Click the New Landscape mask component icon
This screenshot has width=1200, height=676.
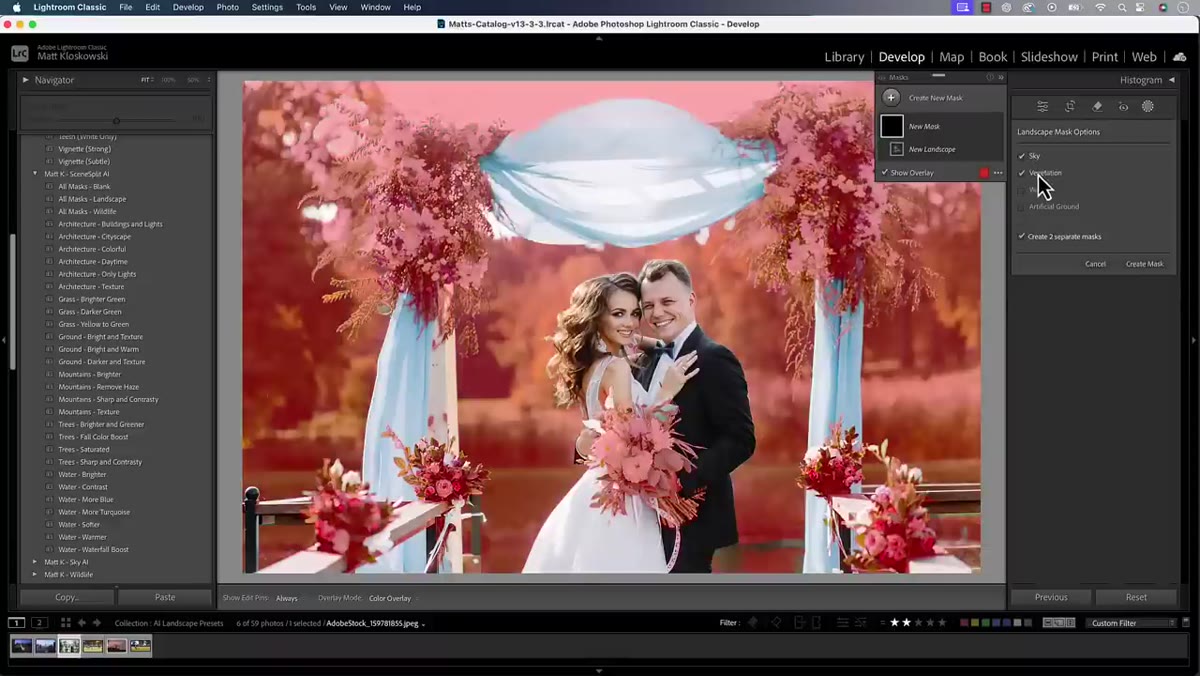(897, 149)
